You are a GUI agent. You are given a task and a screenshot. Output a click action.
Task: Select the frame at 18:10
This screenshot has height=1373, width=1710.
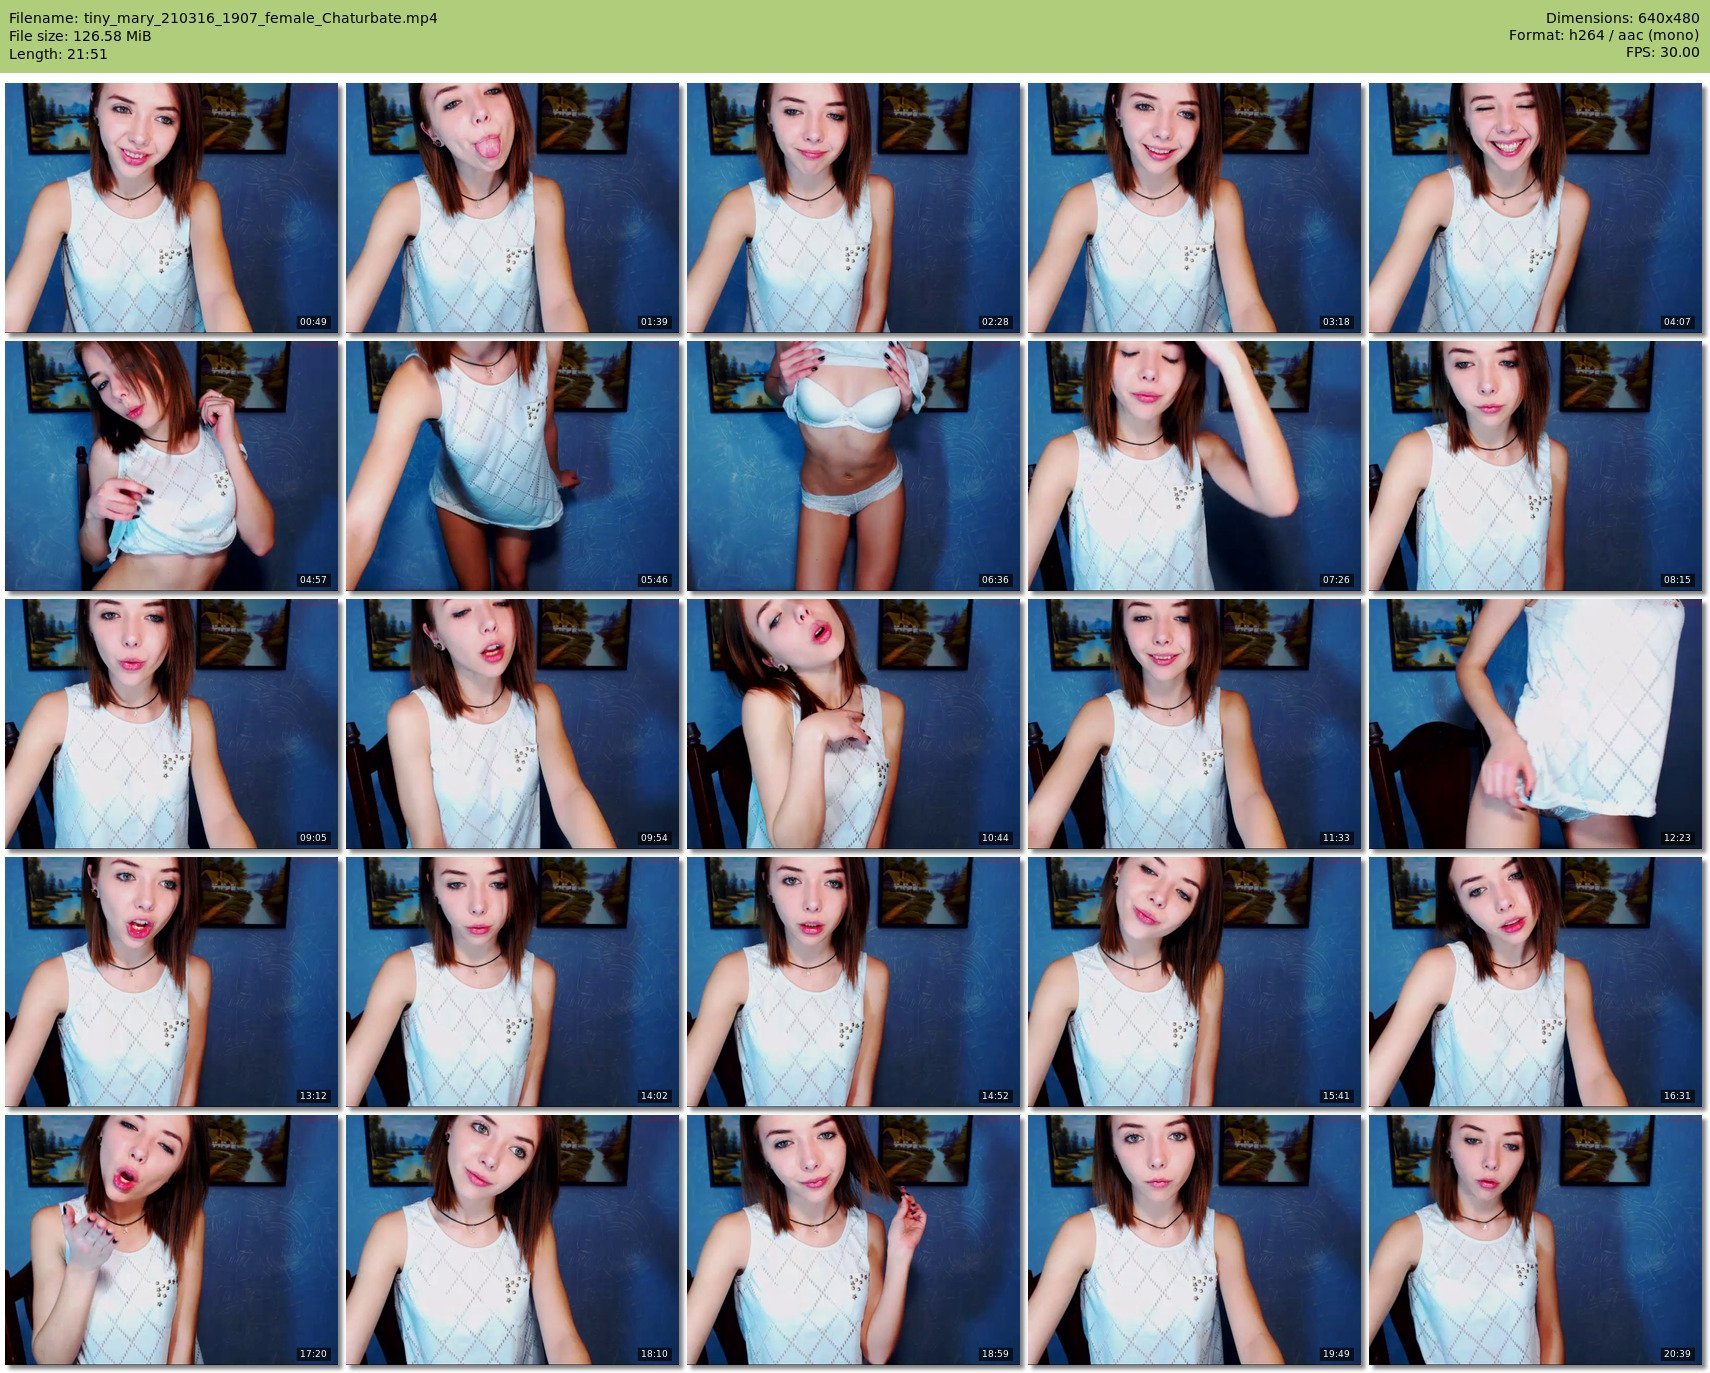[513, 1239]
